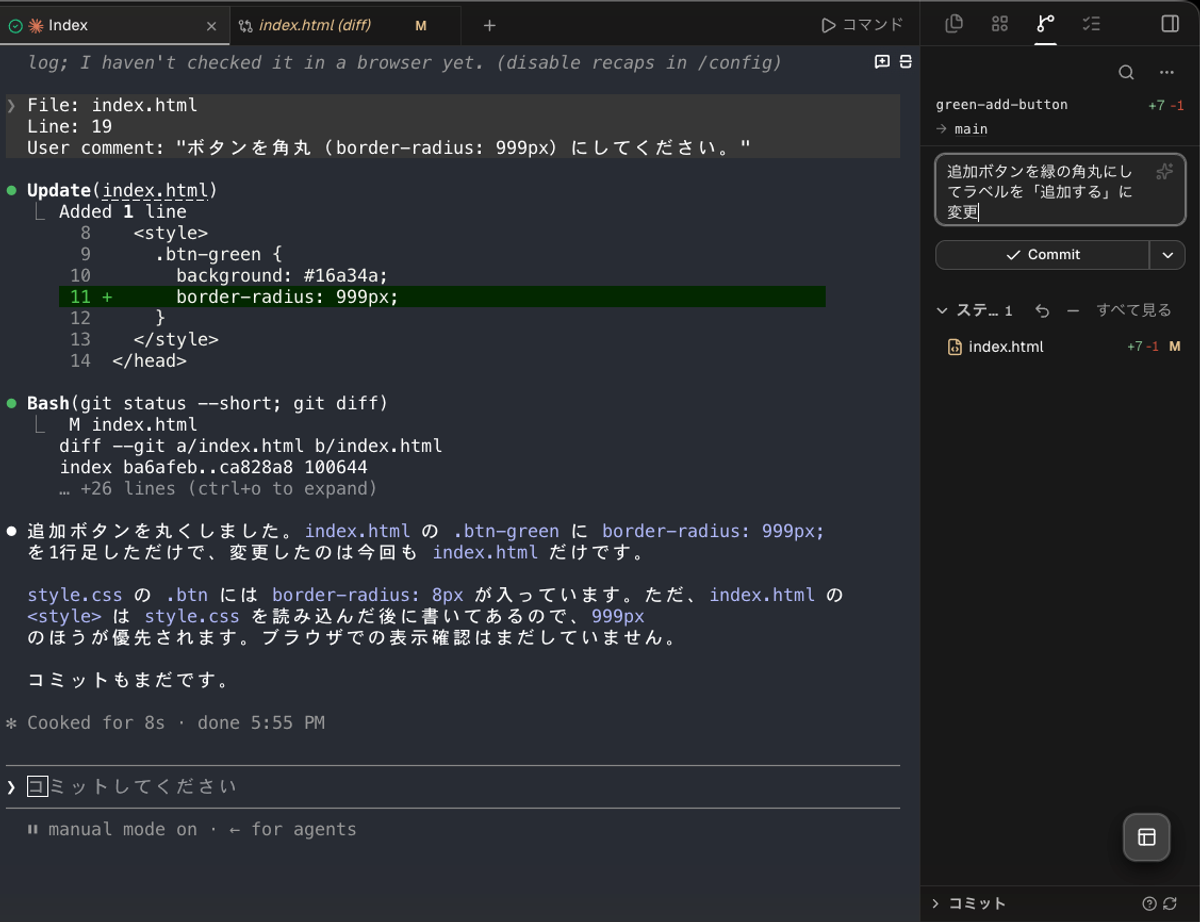The image size is (1200, 922).
Task: Click the main target branch link
Action: 971,129
